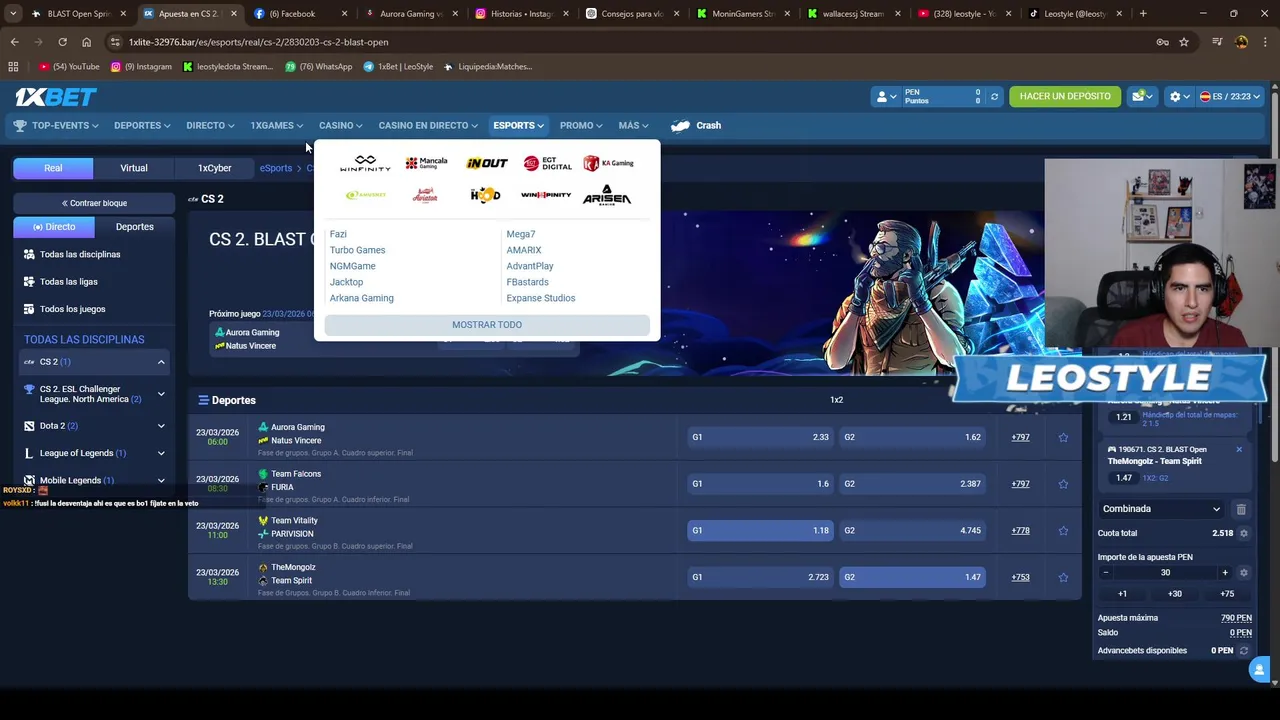The image size is (1280, 720).
Task: Open the TOP-EVENTS menu
Action: click(x=56, y=126)
